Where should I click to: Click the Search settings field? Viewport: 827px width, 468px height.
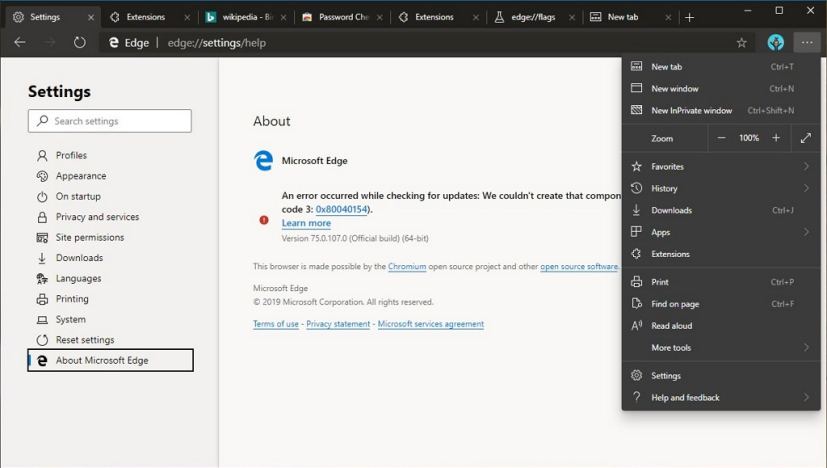(110, 121)
